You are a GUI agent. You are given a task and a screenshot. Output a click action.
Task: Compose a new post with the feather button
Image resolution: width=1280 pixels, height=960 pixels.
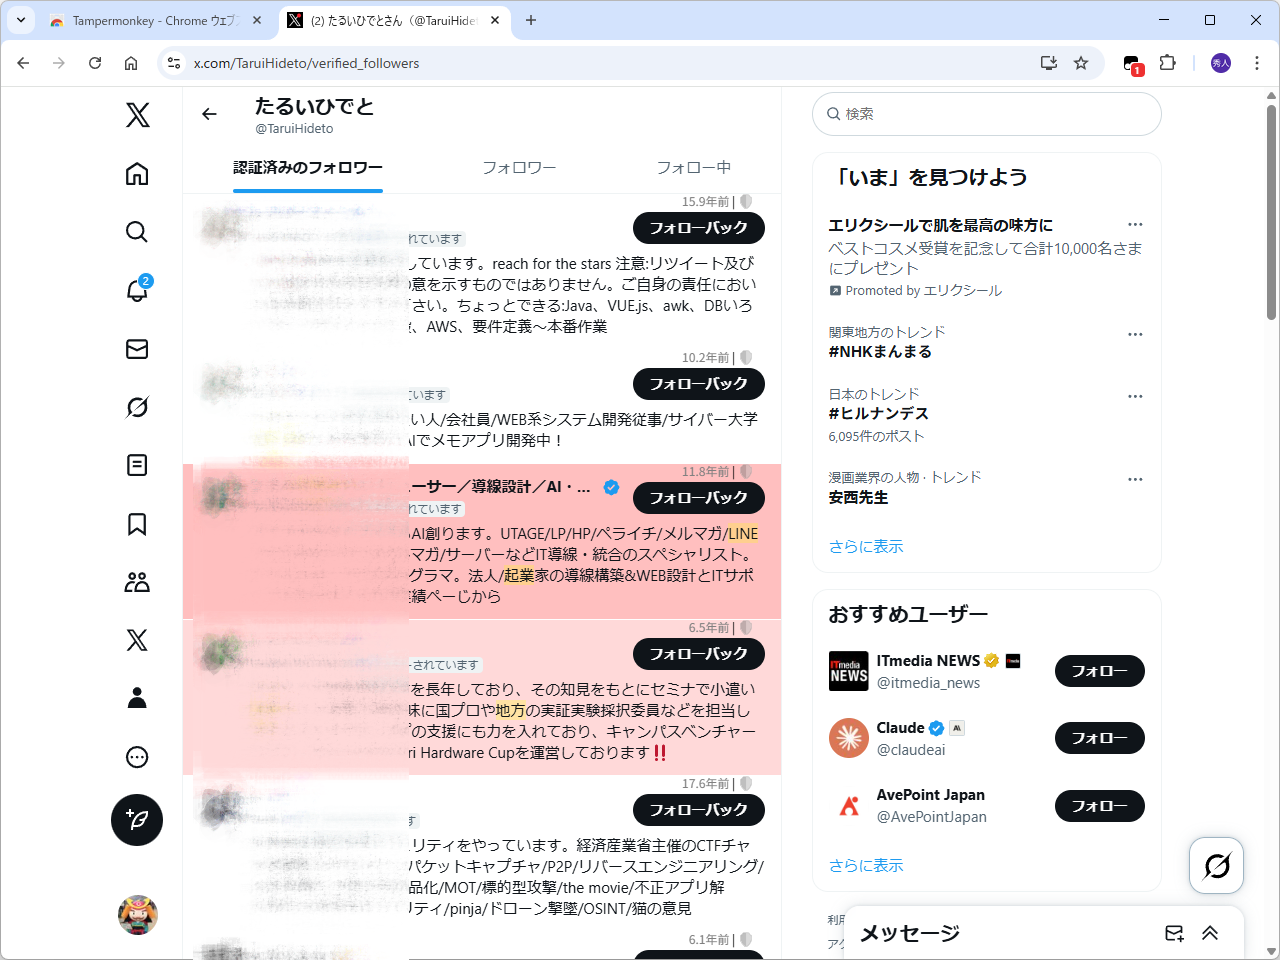tap(136, 819)
